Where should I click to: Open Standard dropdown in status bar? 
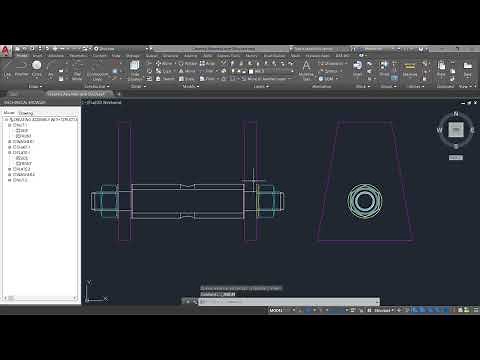click(x=383, y=310)
